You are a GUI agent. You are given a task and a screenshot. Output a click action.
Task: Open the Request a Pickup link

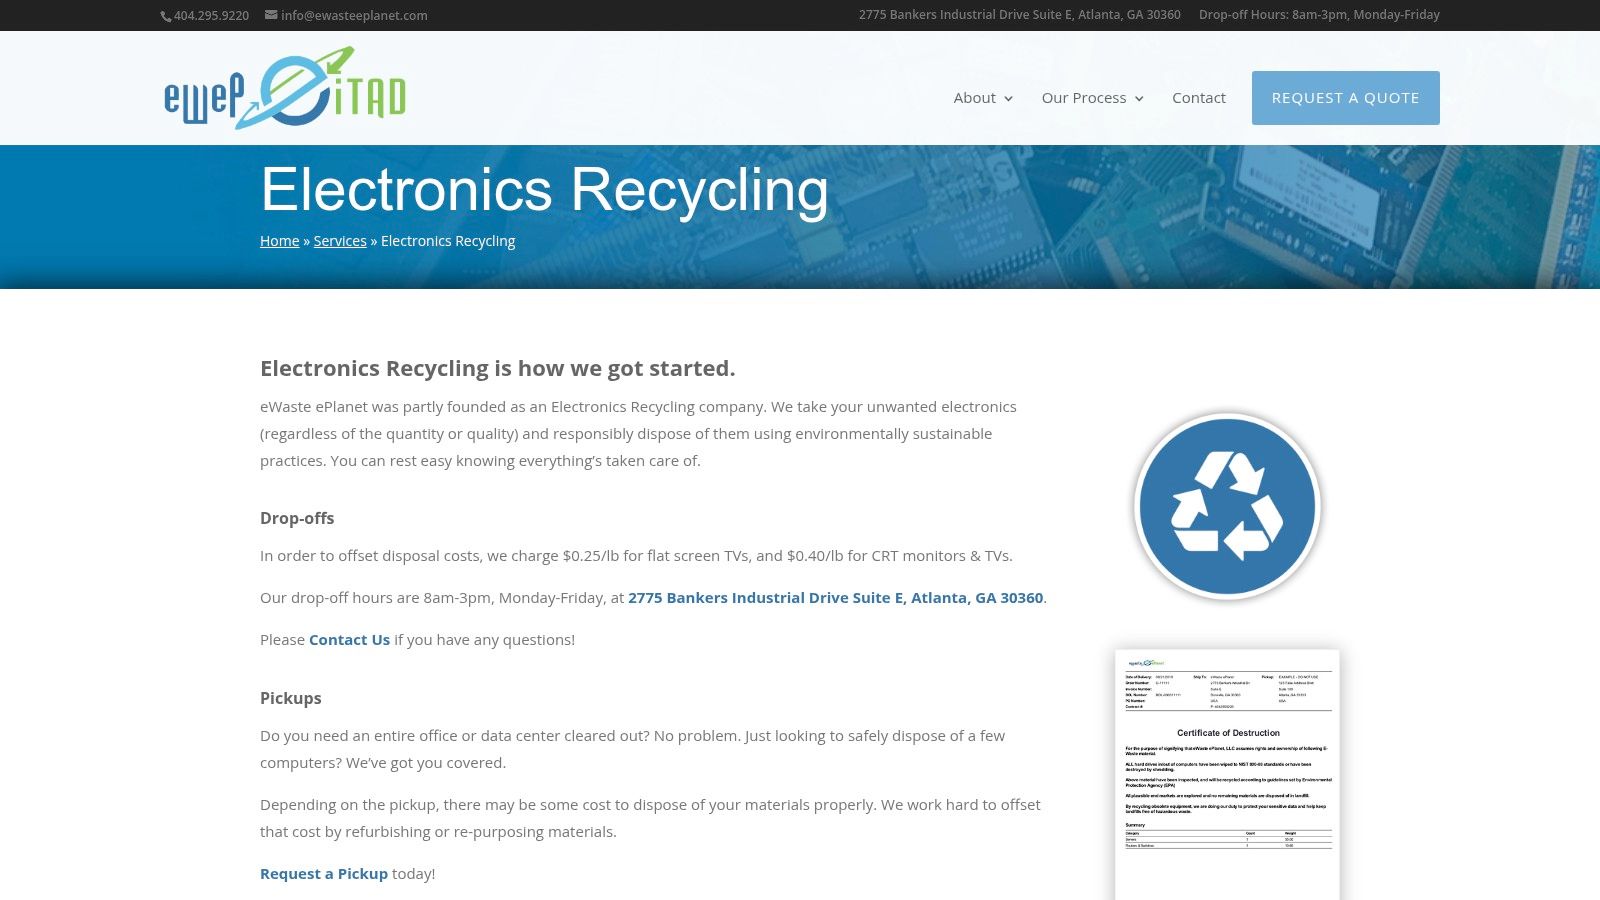(x=323, y=873)
